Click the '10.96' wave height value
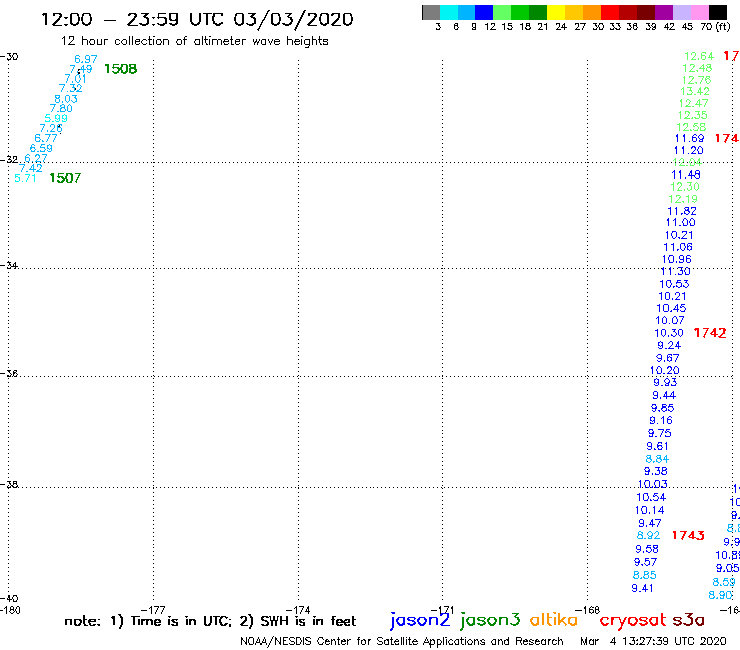Image resolution: width=740 pixels, height=650 pixels. click(676, 259)
